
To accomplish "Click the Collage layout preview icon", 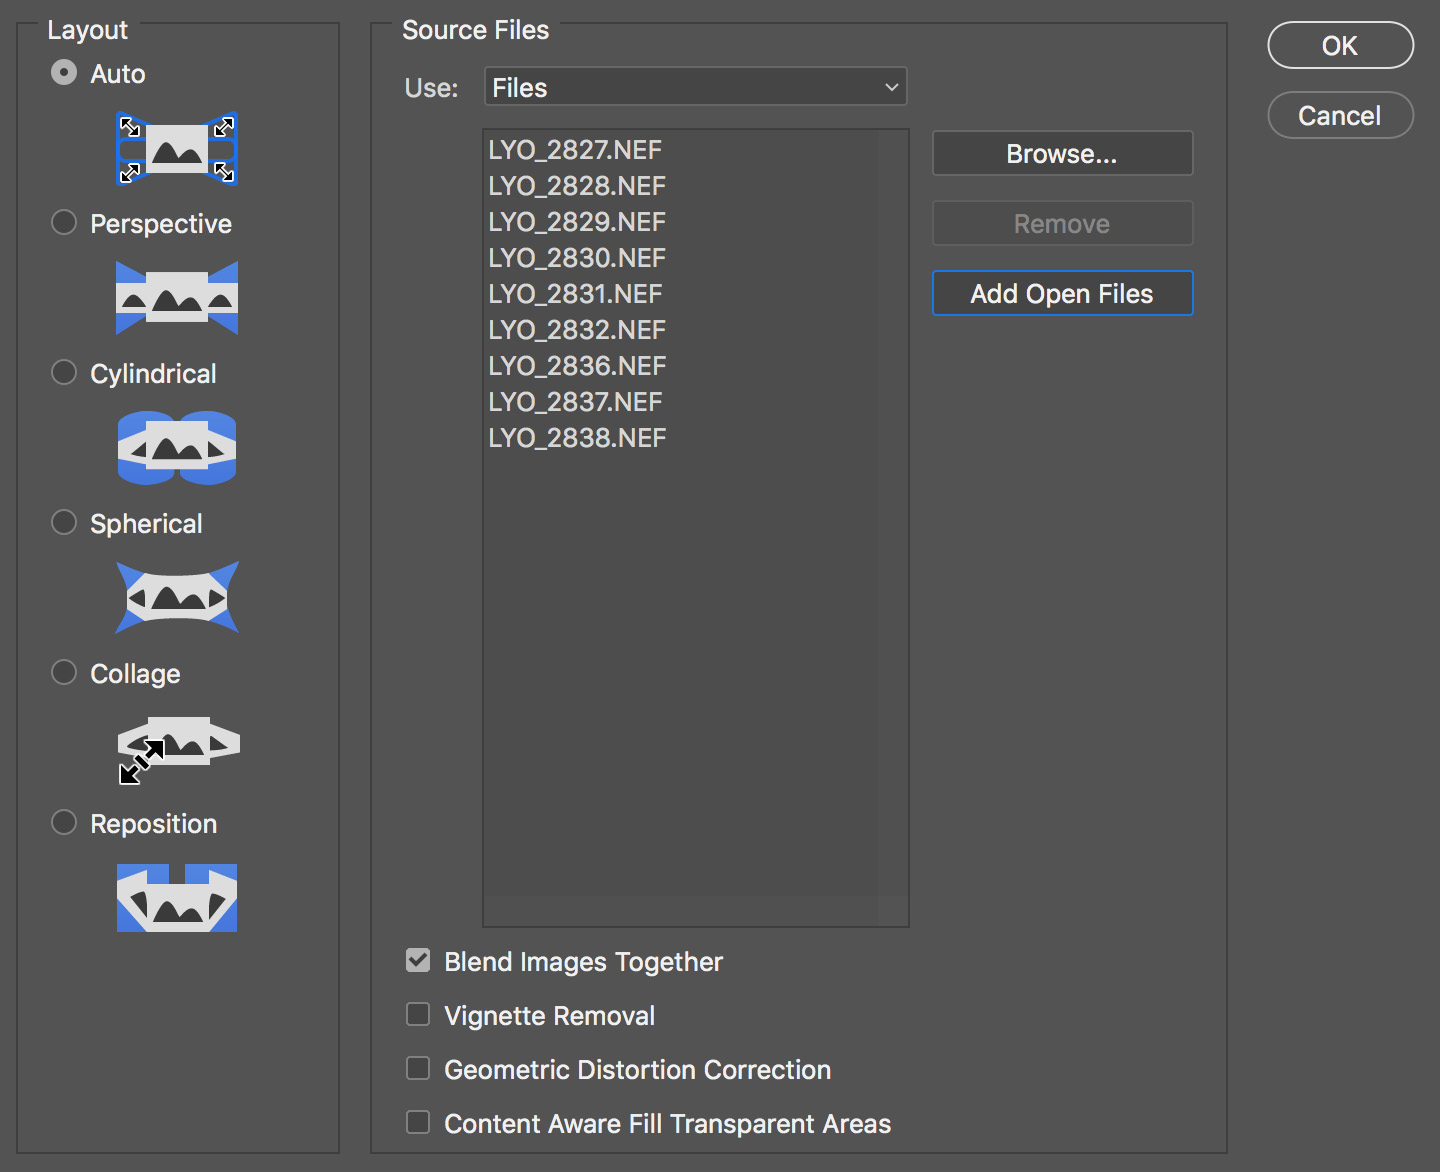I will tap(178, 748).
